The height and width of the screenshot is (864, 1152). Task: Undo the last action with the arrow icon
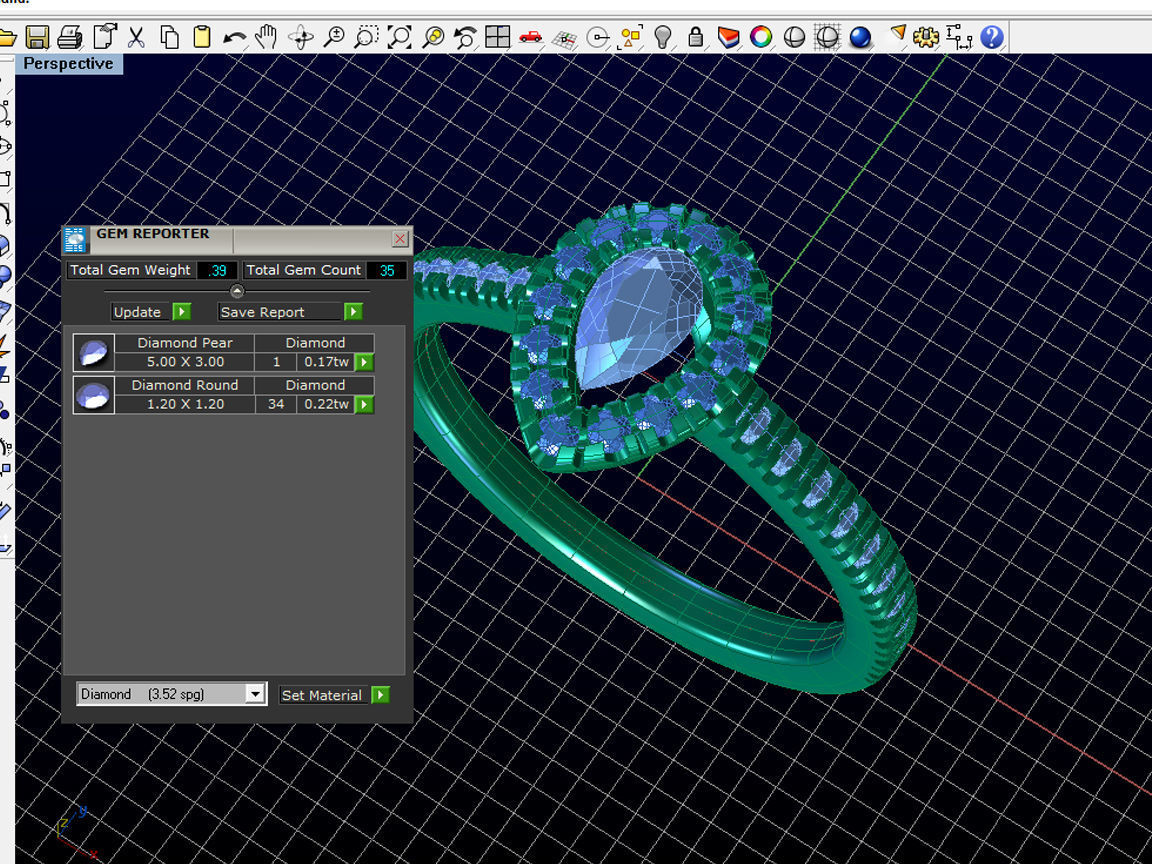234,37
